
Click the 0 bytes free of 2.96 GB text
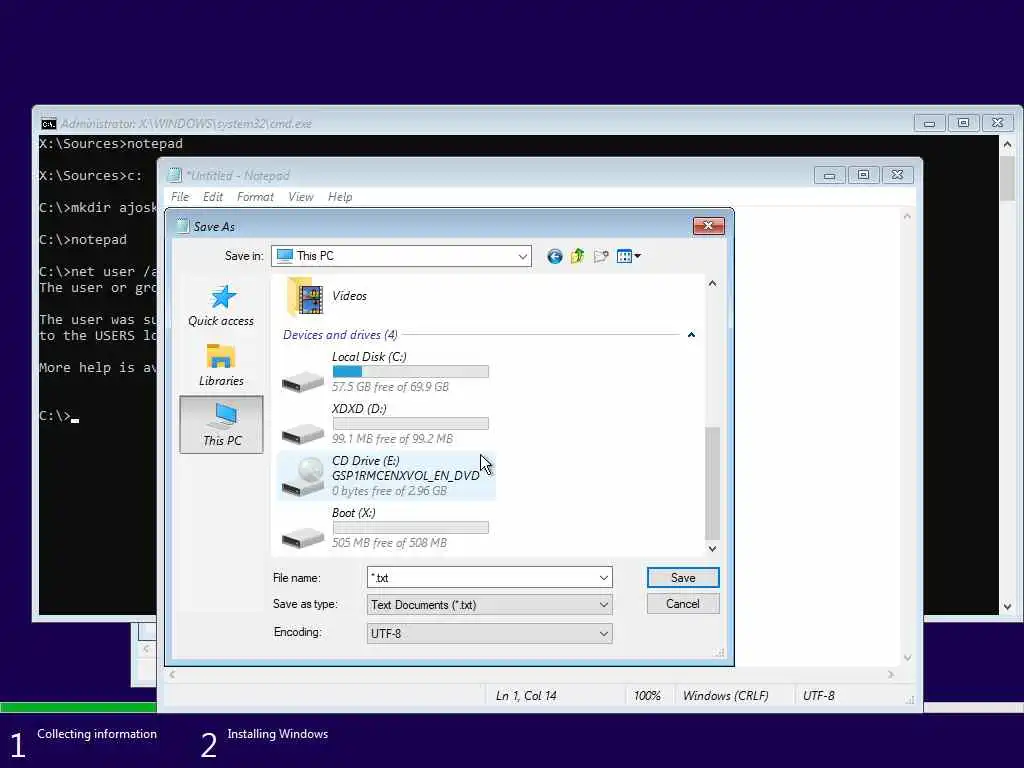[x=389, y=491]
